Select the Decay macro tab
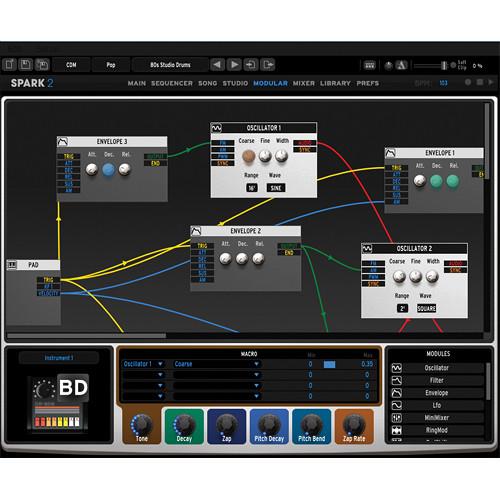Screen dimensions: 500x500 [184, 427]
